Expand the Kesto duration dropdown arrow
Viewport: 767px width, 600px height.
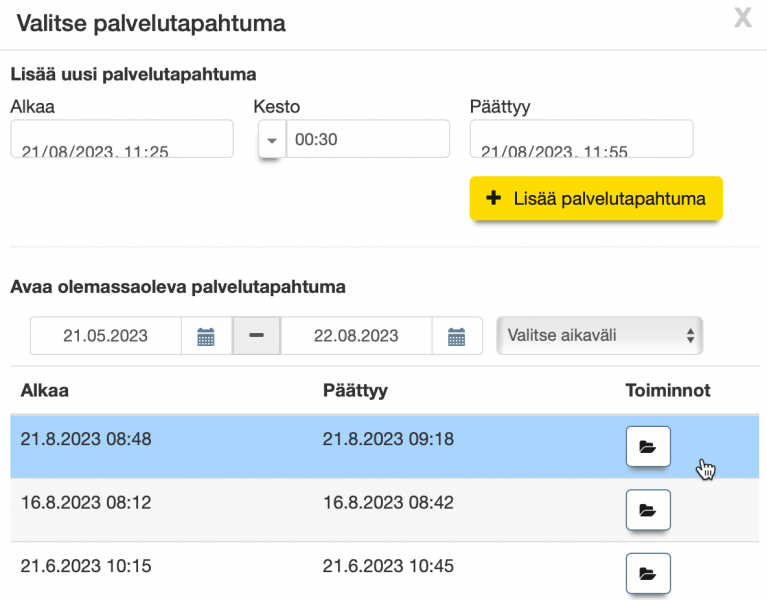[x=272, y=140]
